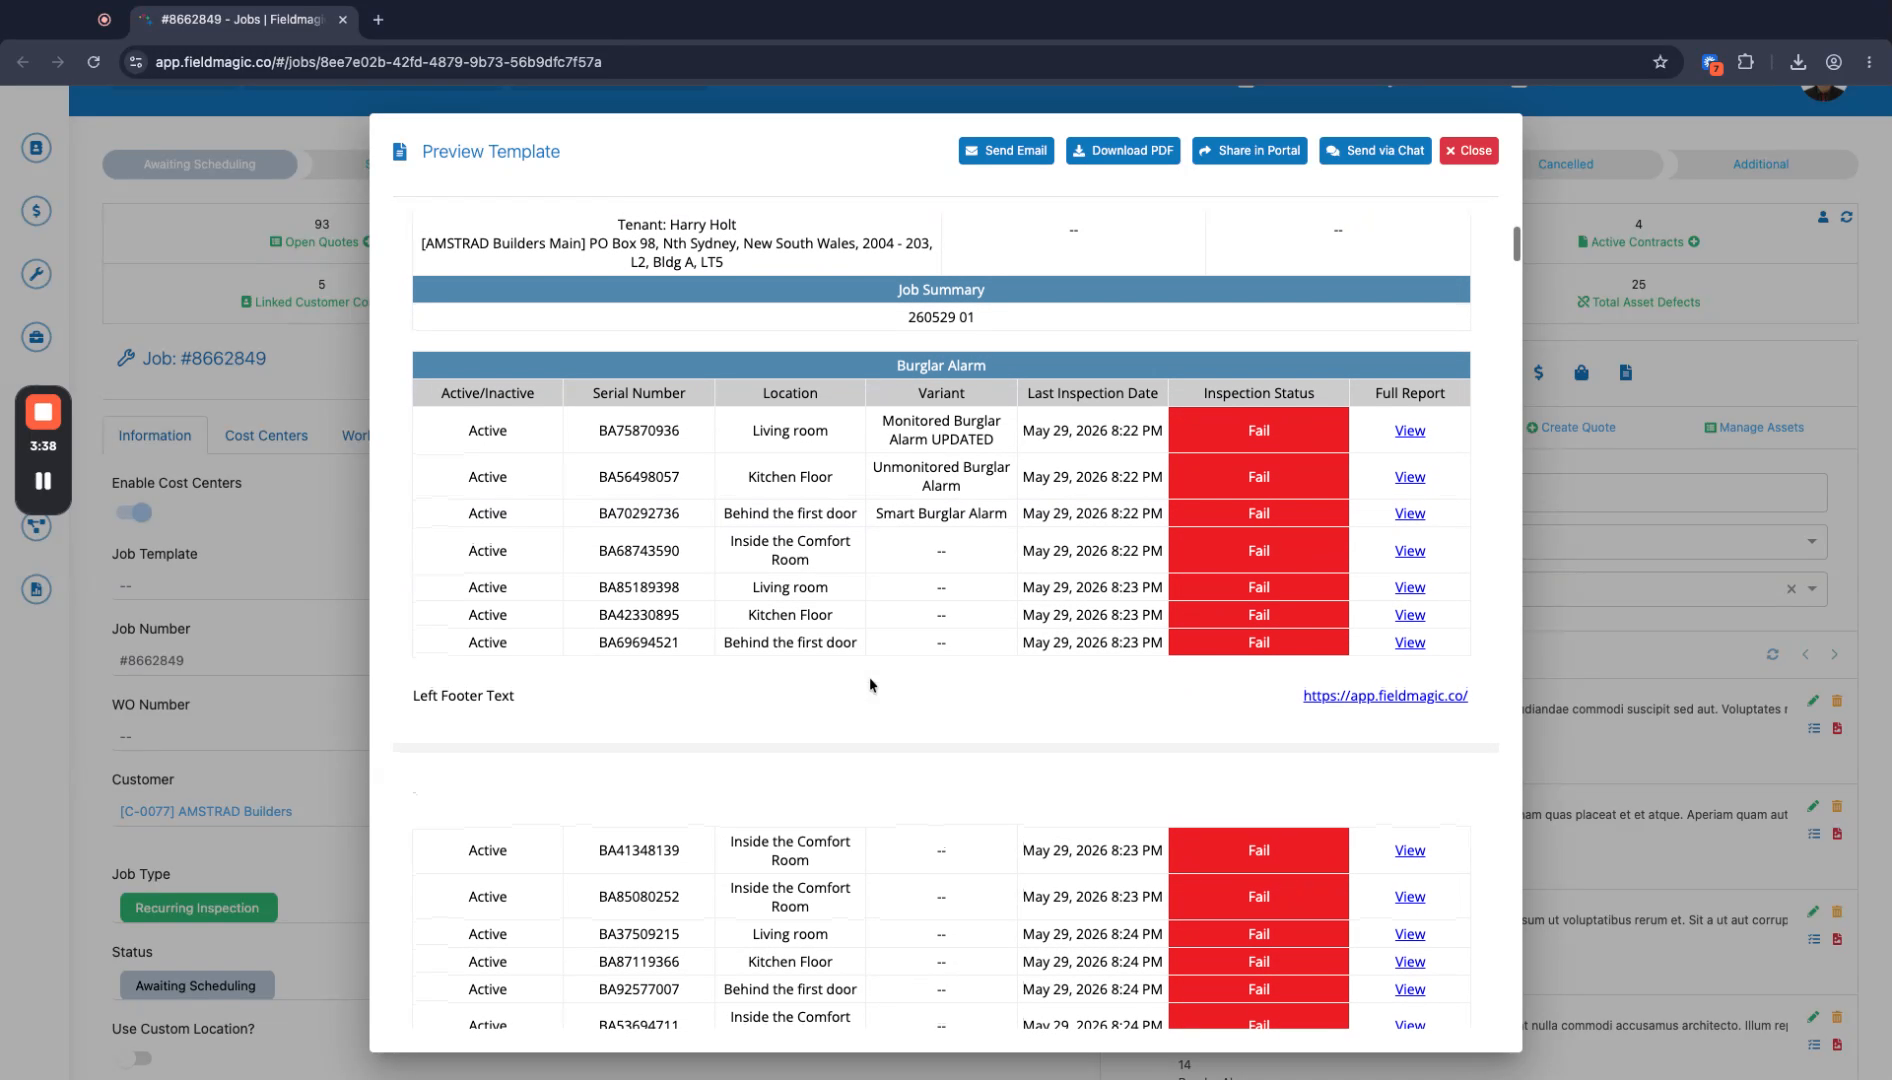The height and width of the screenshot is (1080, 1892).
Task: Expand the dropdown arrow in right panel
Action: click(1811, 542)
